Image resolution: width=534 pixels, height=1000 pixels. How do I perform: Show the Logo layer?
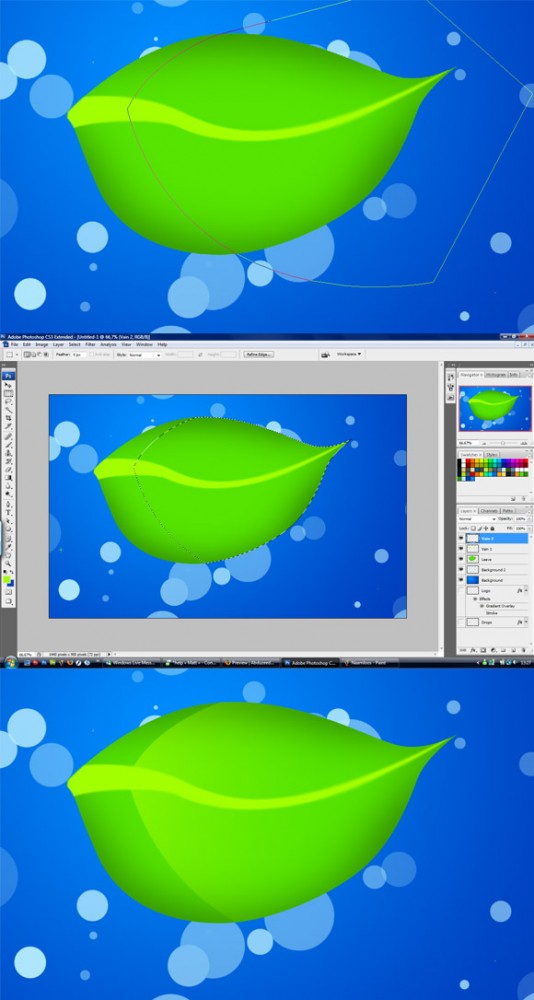click(x=461, y=591)
